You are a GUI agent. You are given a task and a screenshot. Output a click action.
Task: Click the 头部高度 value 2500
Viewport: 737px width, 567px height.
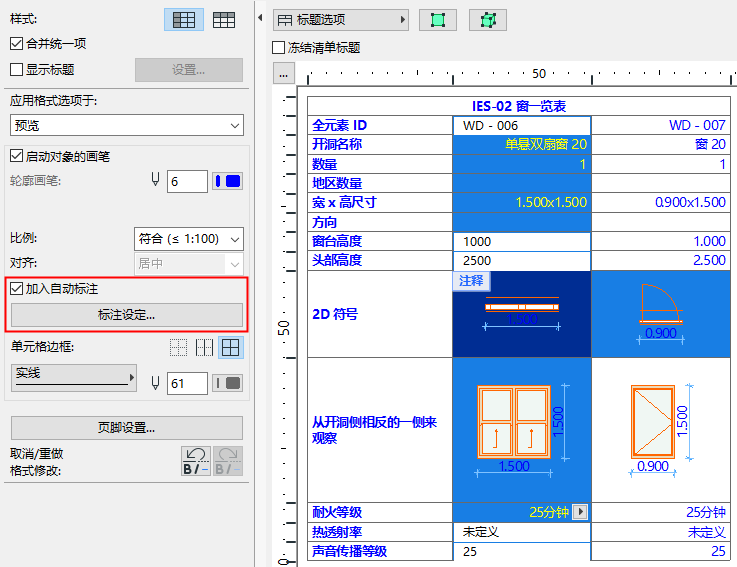tap(522, 260)
